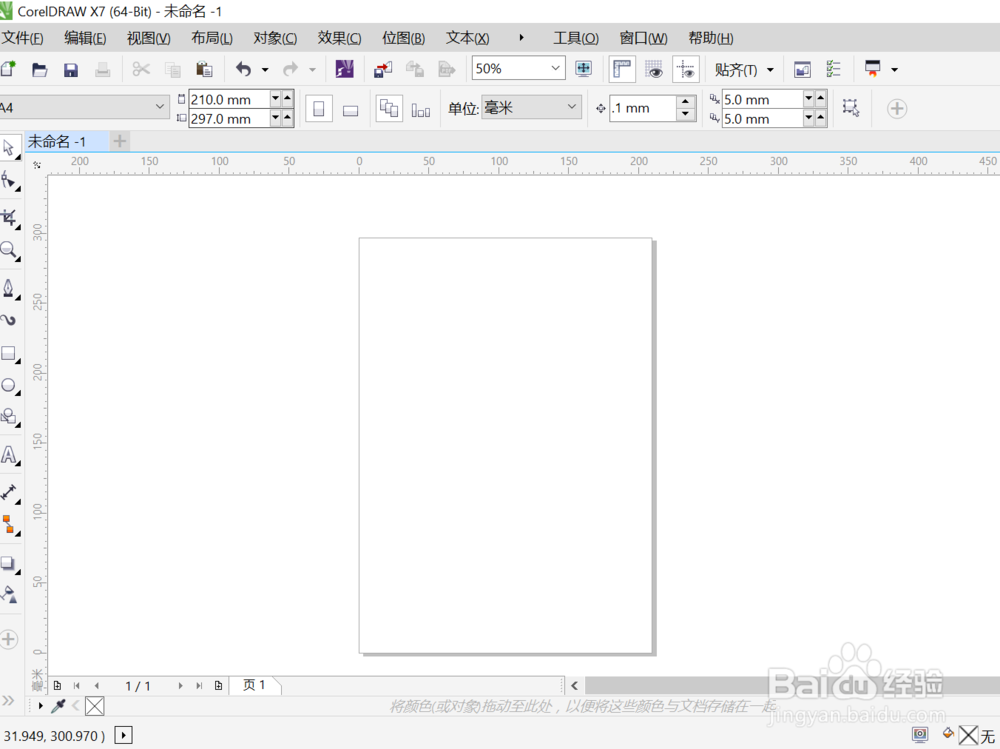Open the 编辑 menu
The height and width of the screenshot is (749, 1000).
[x=85, y=38]
